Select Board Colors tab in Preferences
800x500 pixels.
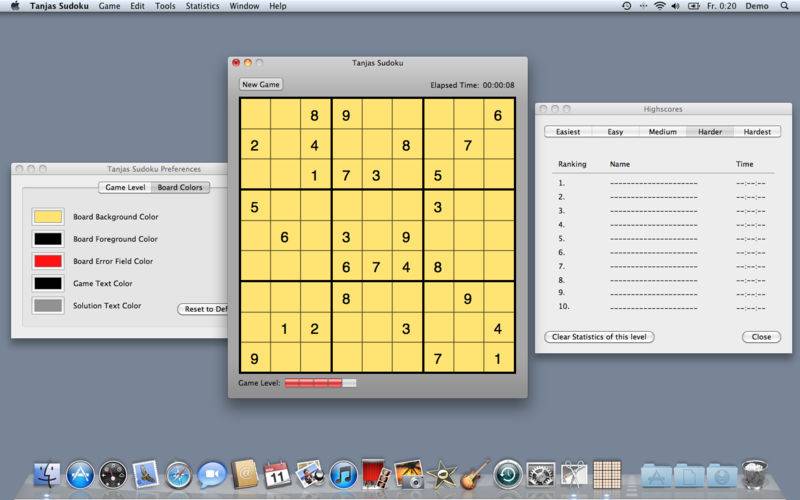pyautogui.click(x=180, y=187)
